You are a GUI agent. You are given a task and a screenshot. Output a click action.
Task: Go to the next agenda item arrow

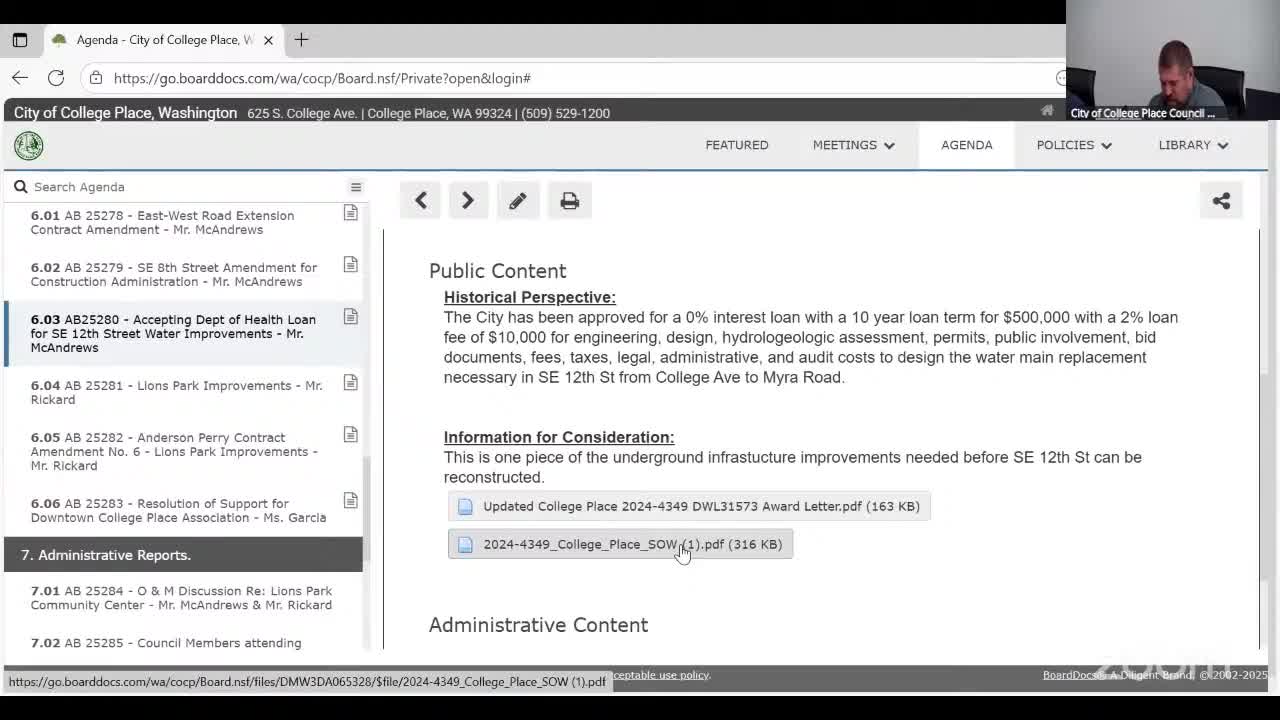(467, 201)
